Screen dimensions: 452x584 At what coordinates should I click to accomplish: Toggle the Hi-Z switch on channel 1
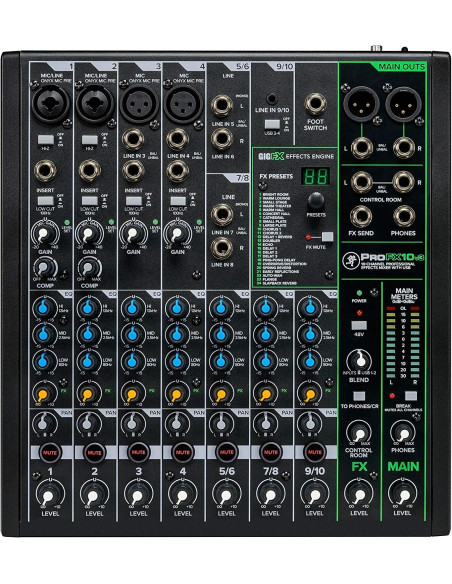pyautogui.click(x=46, y=140)
